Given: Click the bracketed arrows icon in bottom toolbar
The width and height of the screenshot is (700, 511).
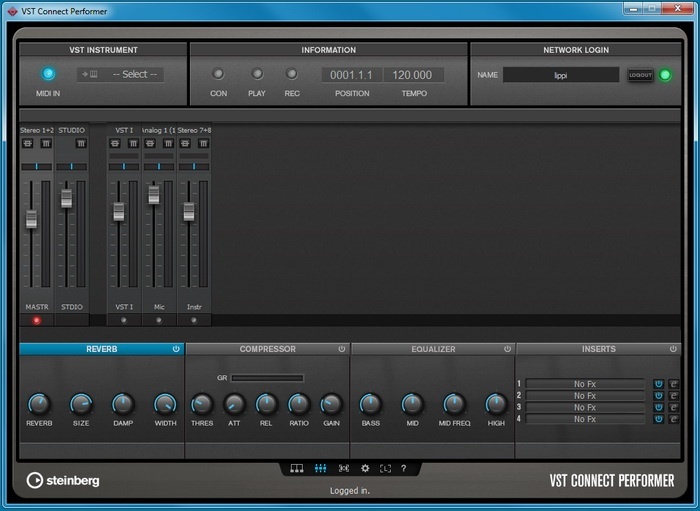Looking at the screenshot, I should coord(343,468).
